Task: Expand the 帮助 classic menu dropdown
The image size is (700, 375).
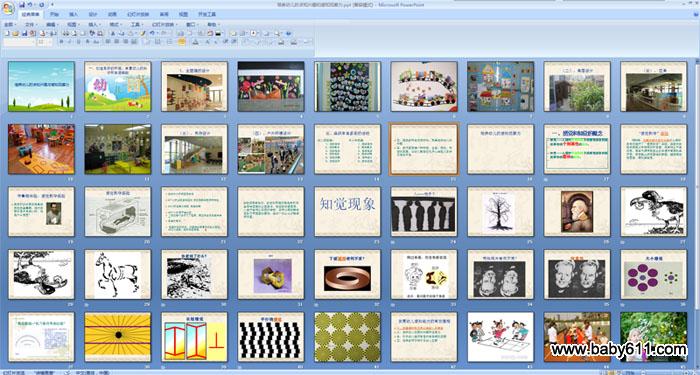Action: coord(214,25)
